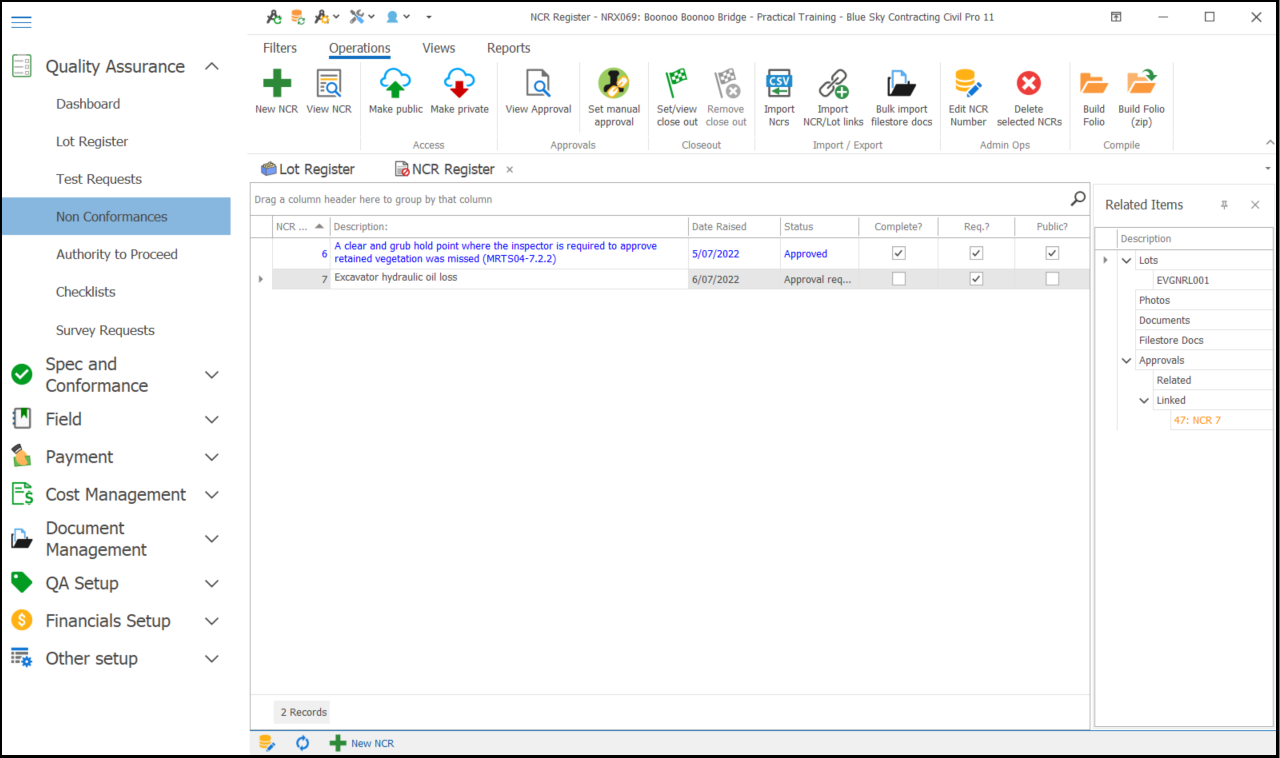The height and width of the screenshot is (758, 1280).
Task: Expand the Payment section
Action: [211, 457]
